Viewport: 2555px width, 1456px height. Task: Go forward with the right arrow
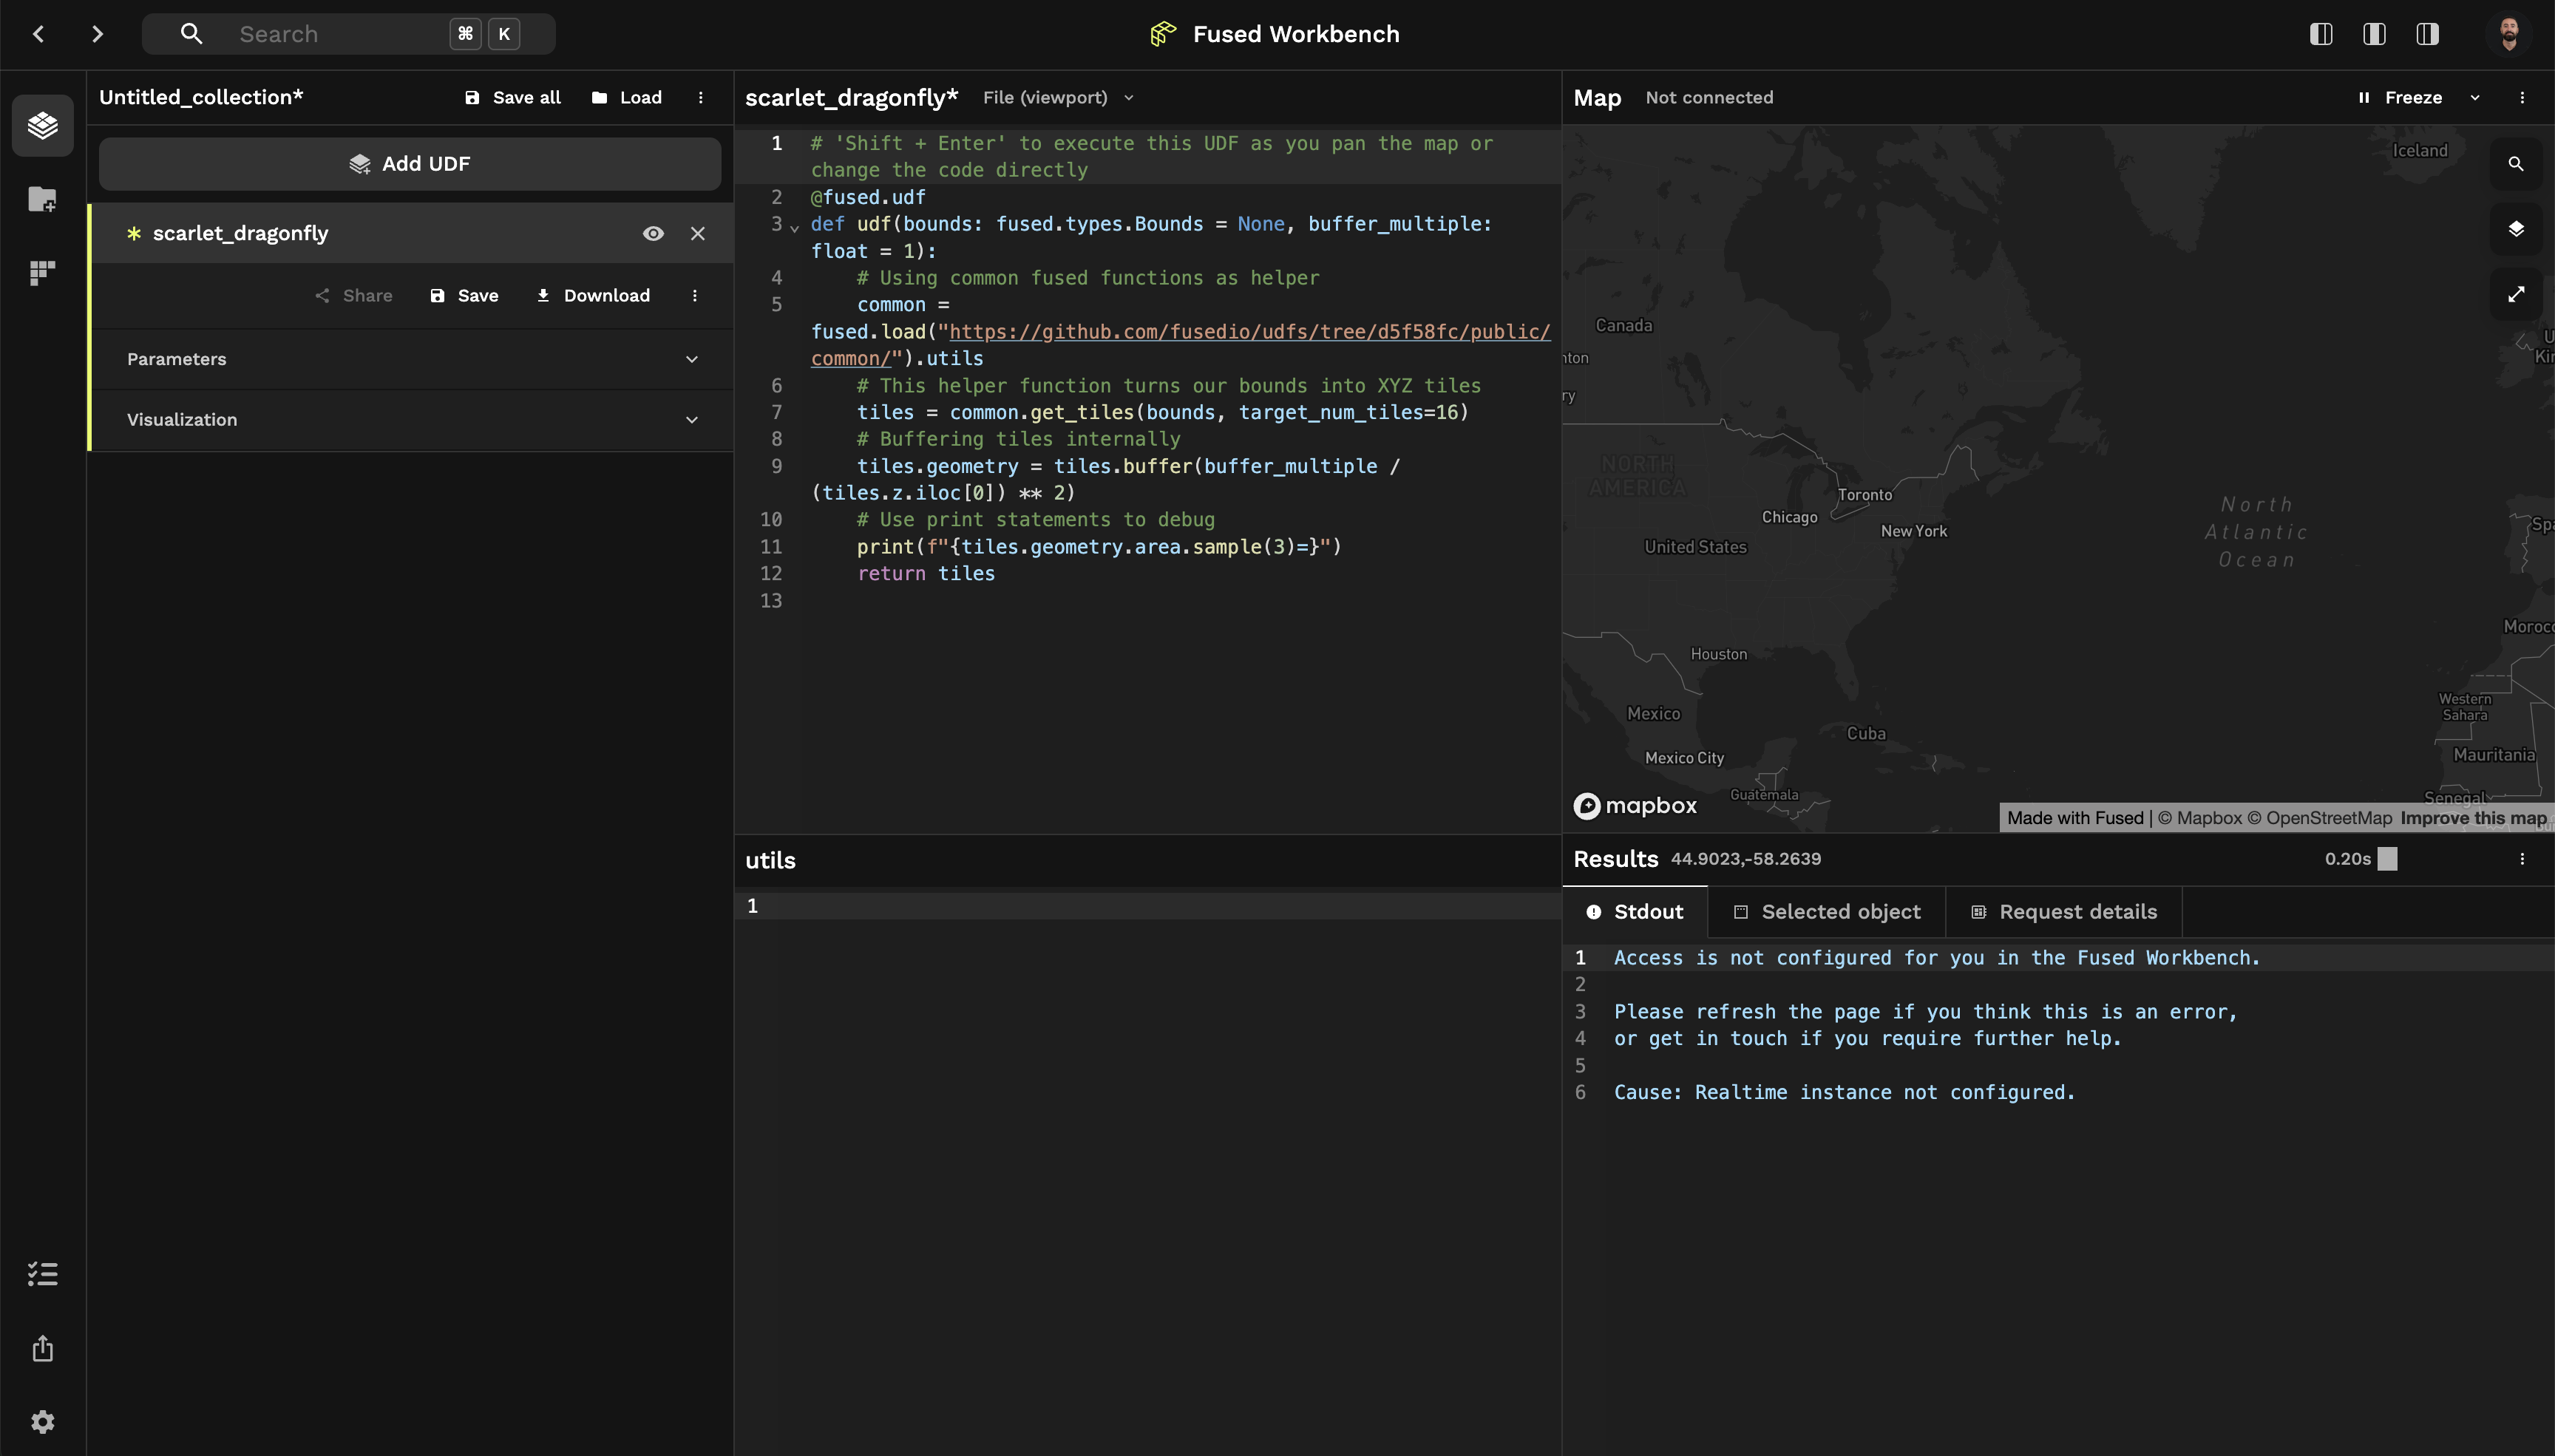[97, 34]
